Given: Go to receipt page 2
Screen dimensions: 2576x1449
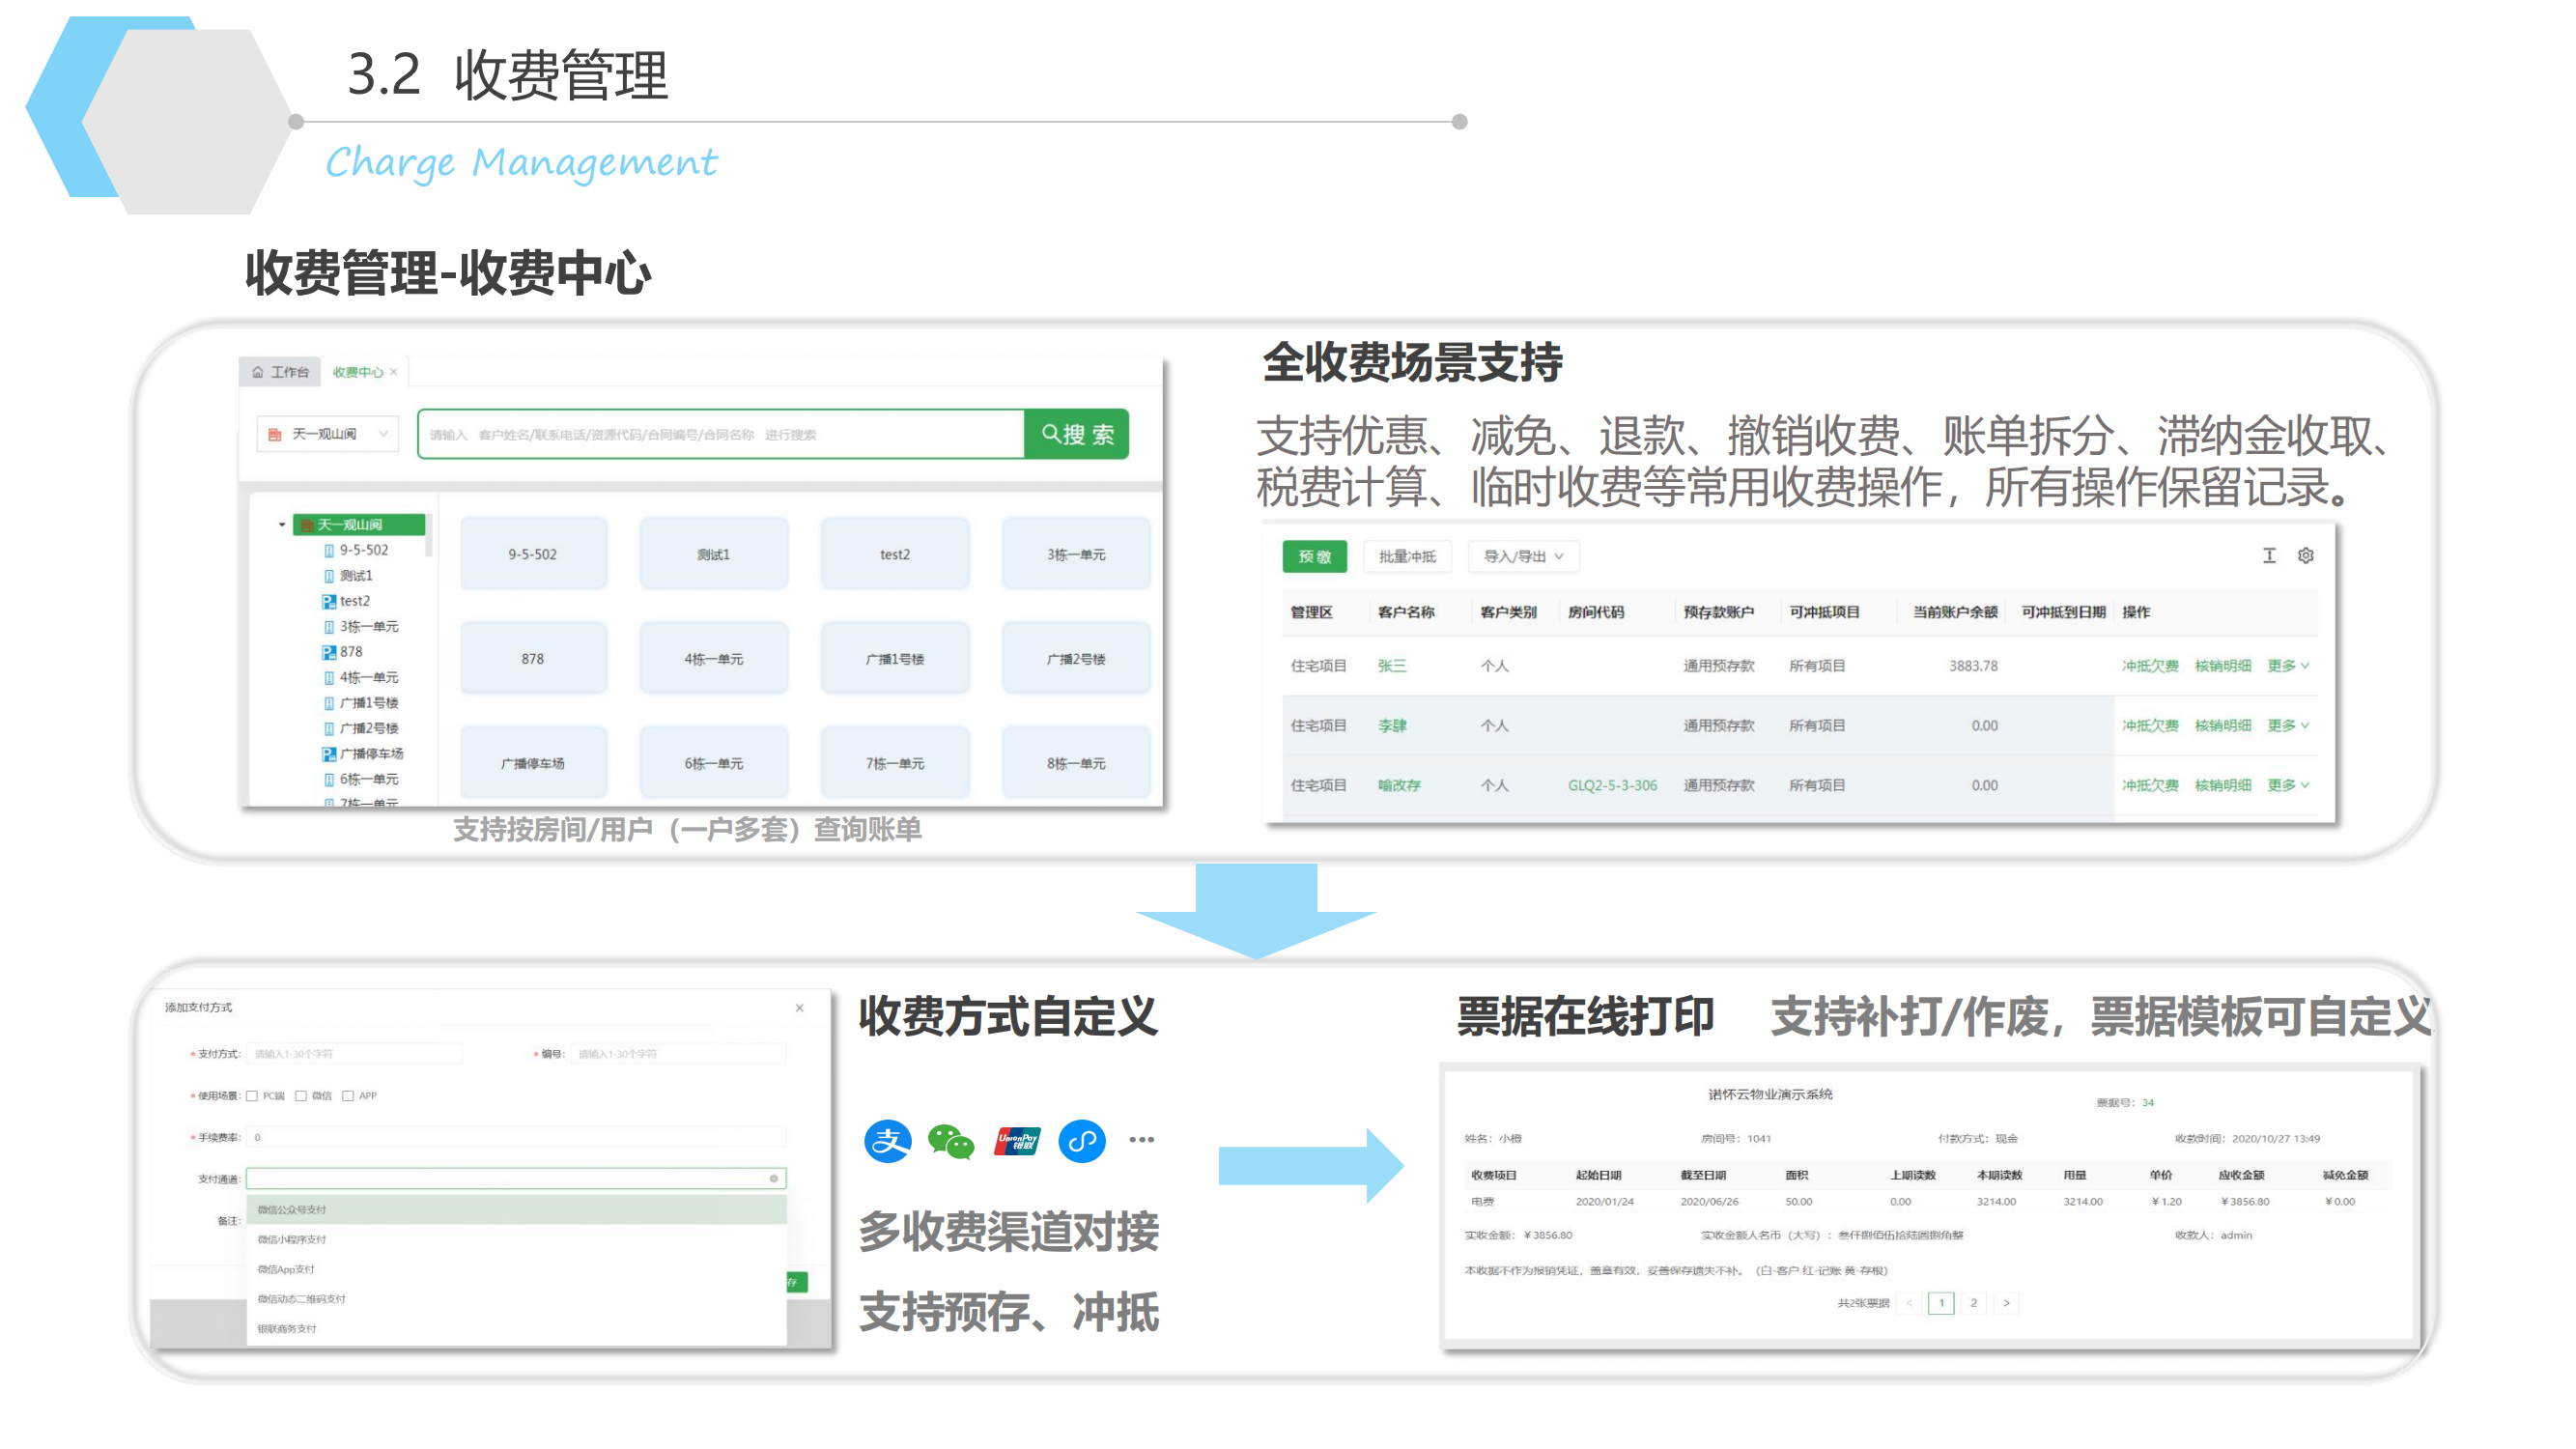Looking at the screenshot, I should coord(1973,1303).
